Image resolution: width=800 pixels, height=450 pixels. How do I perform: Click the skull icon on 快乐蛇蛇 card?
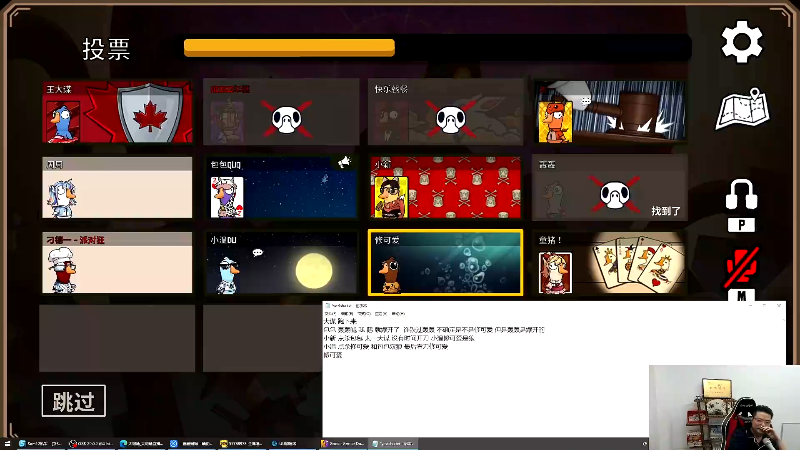tap(451, 120)
